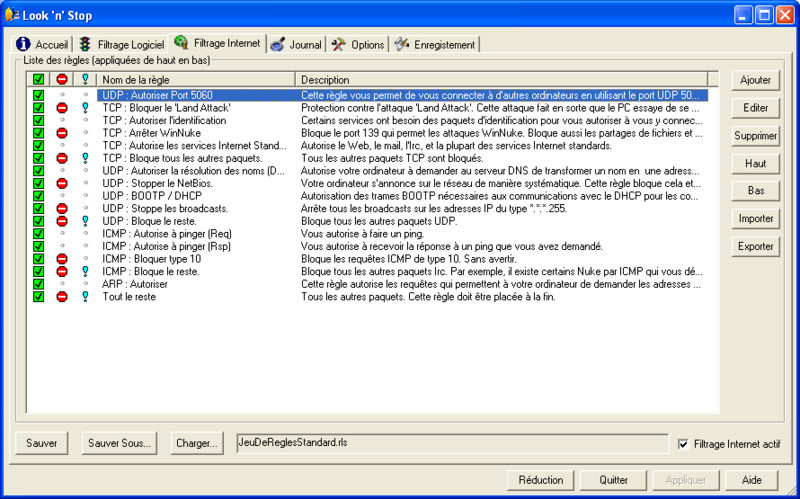Image resolution: width=800 pixels, height=499 pixels.
Task: Click the Charger... button
Action: tap(197, 443)
